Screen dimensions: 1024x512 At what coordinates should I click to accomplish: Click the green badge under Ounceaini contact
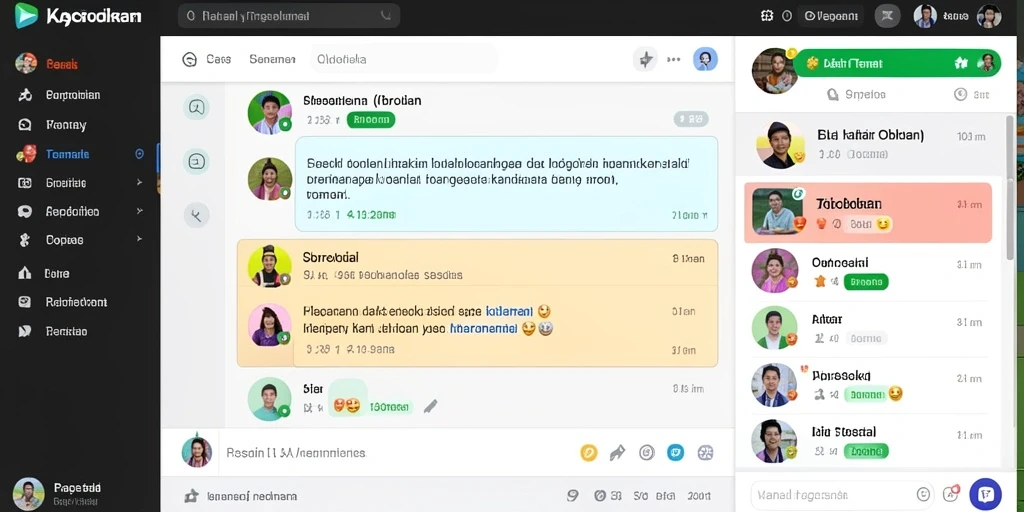click(866, 282)
